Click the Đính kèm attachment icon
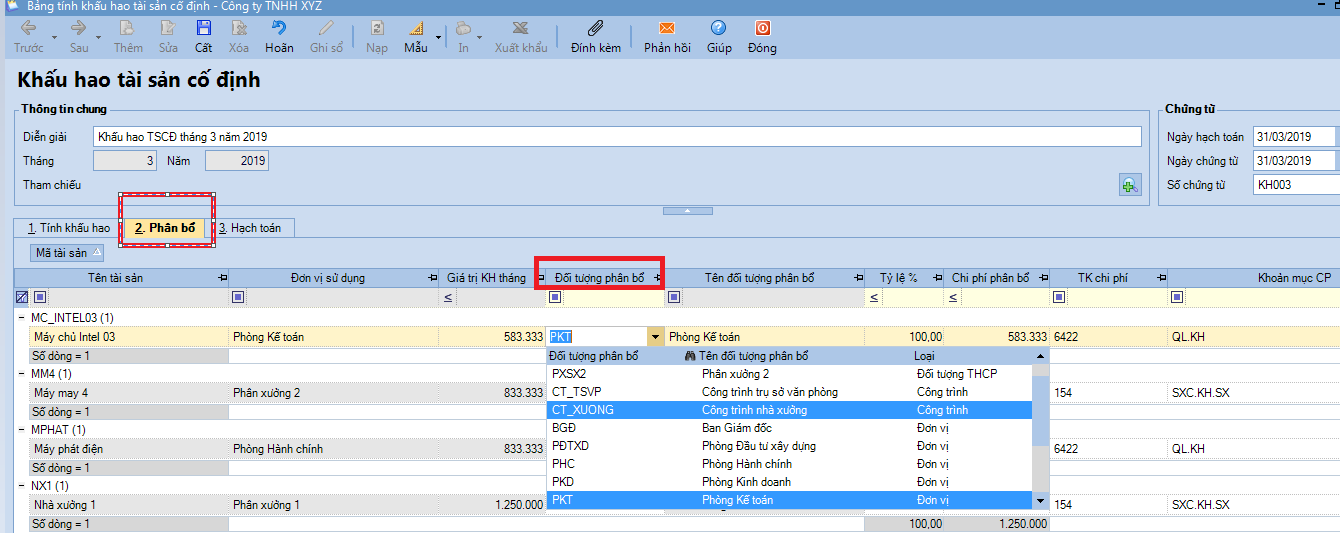Viewport: 1340px width, 533px height. click(x=595, y=28)
